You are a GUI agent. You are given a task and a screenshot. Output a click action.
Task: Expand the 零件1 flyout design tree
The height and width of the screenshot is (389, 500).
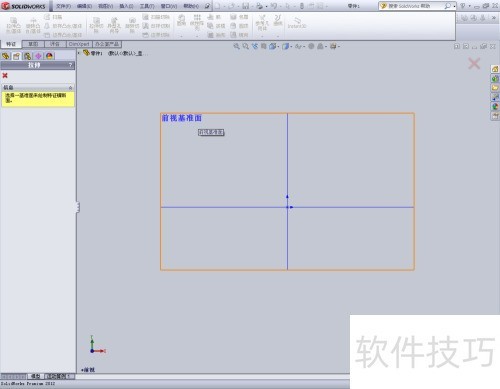click(x=79, y=53)
